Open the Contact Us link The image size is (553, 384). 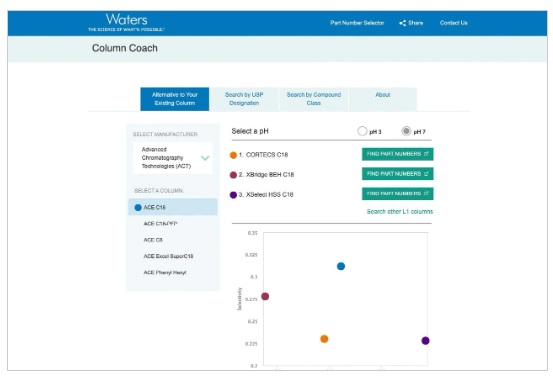454,23
